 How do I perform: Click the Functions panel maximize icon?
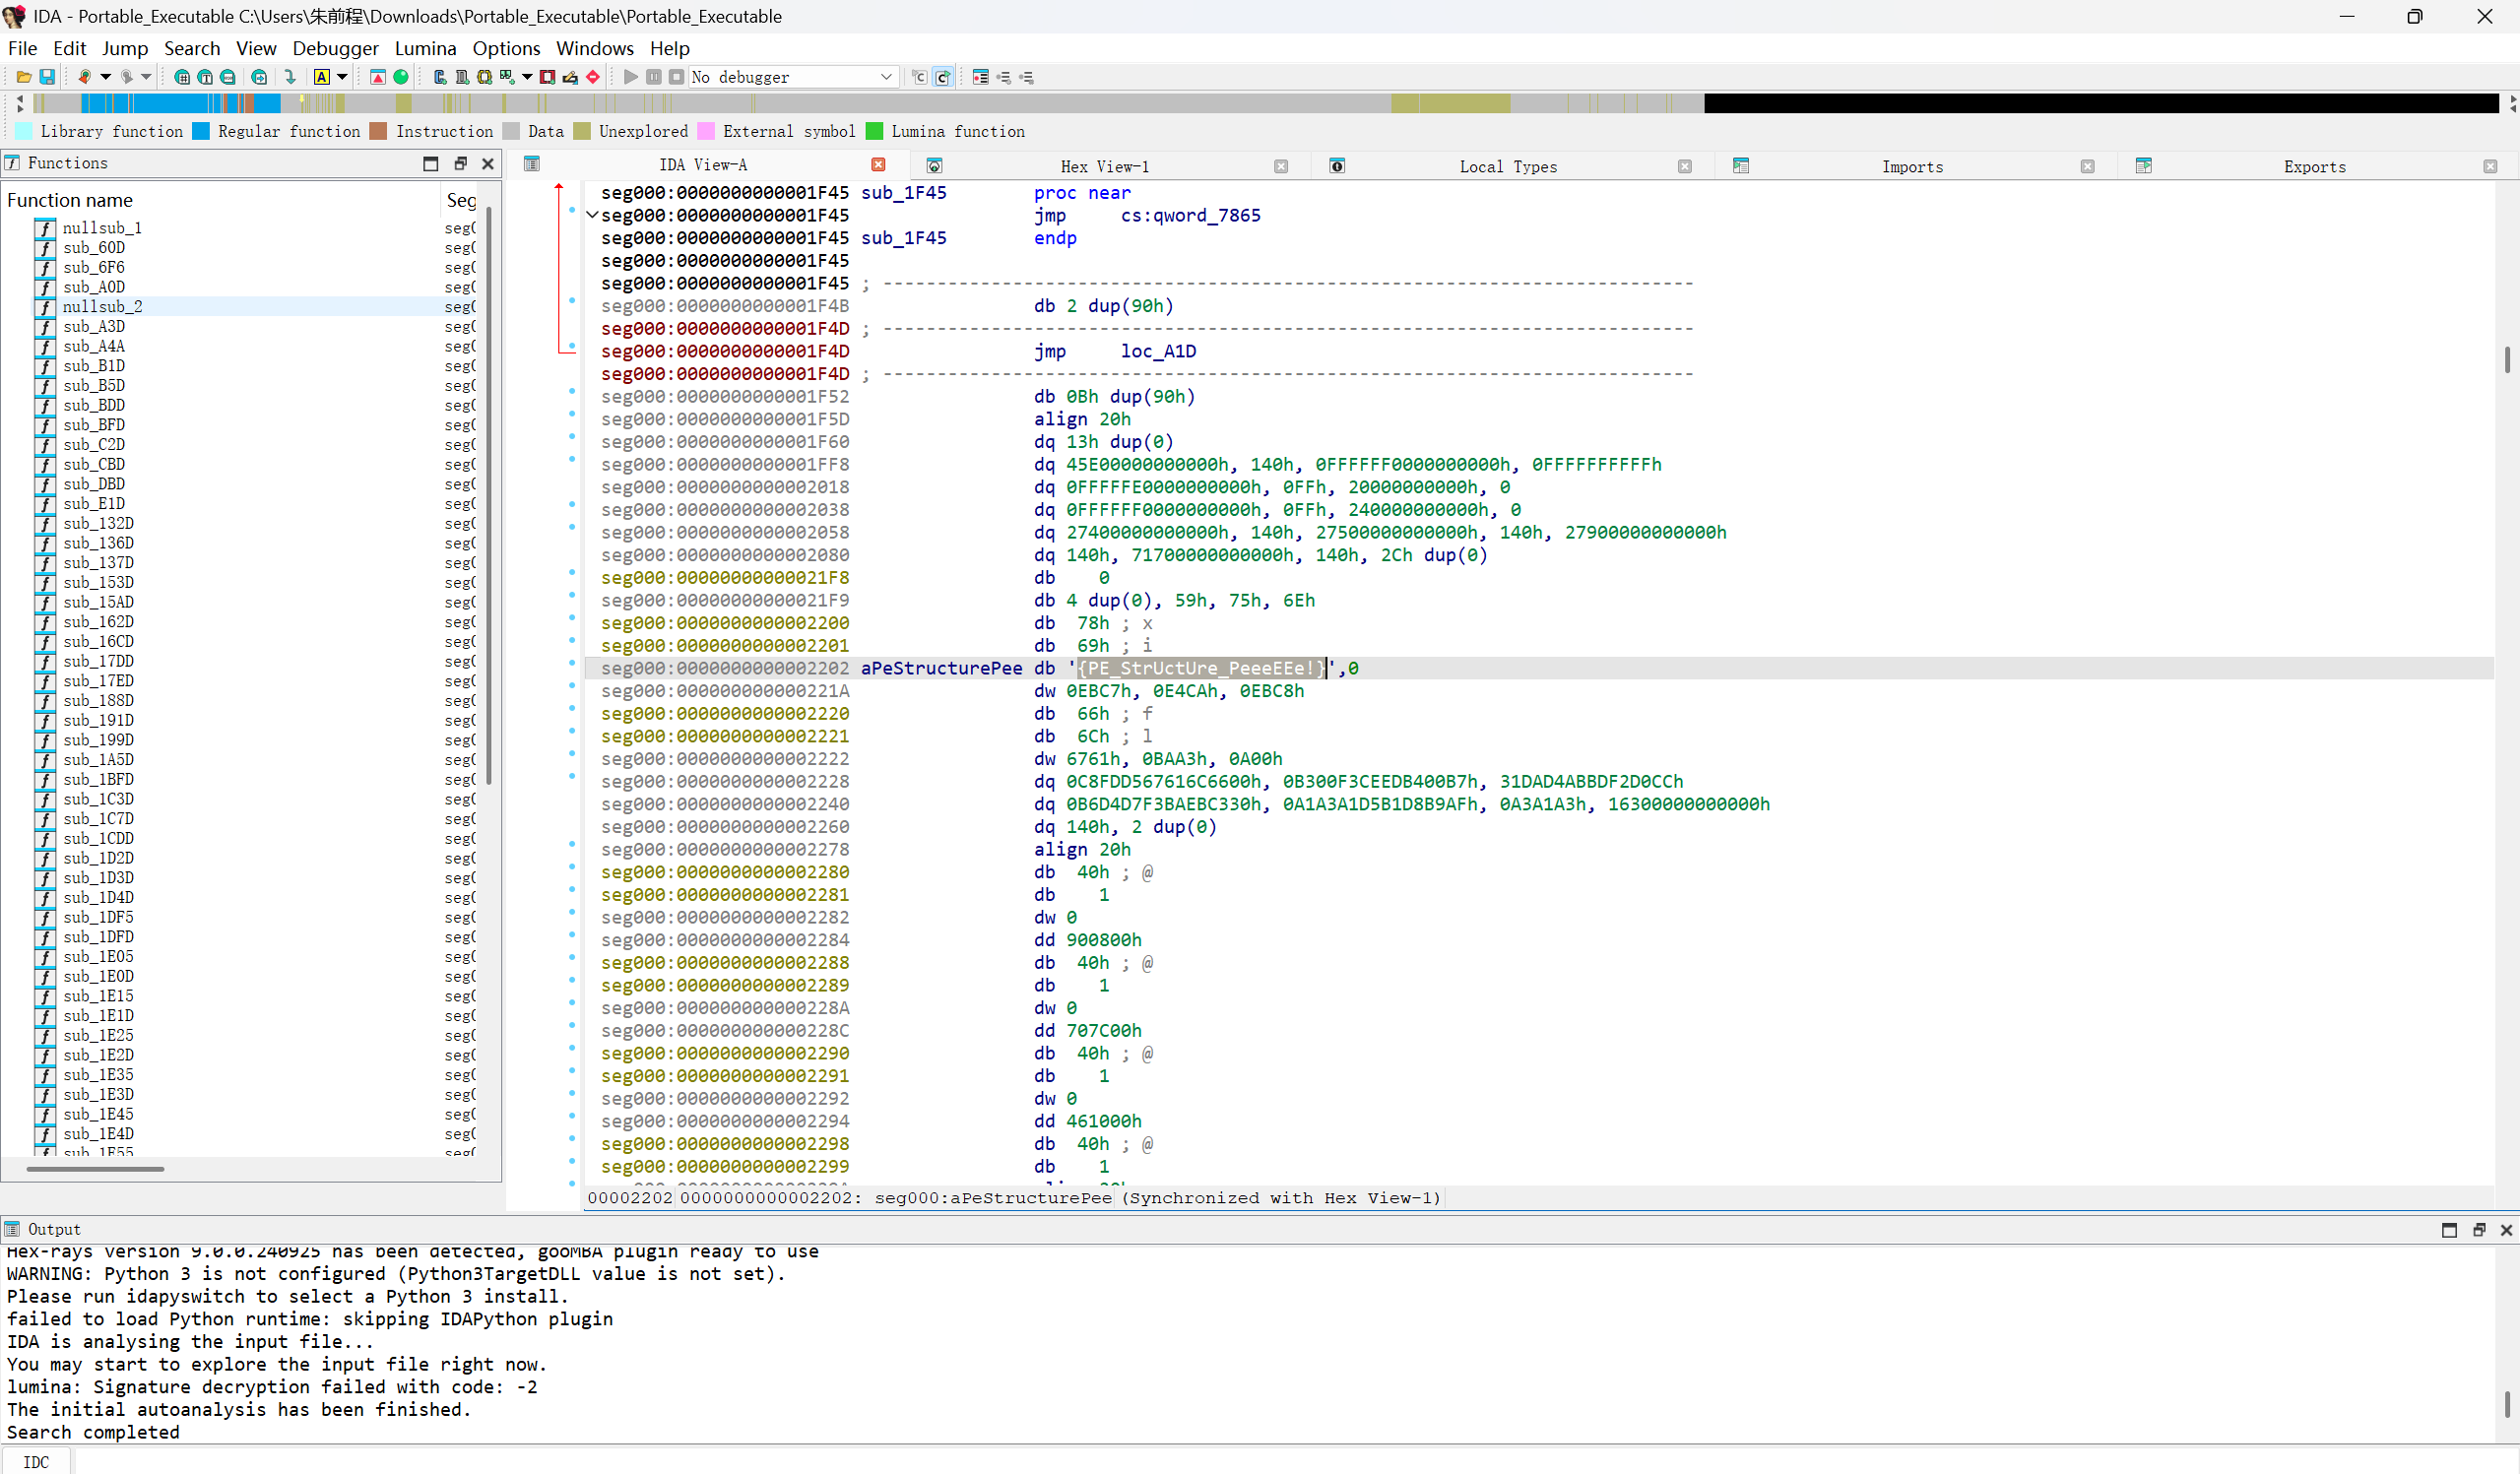[431, 163]
